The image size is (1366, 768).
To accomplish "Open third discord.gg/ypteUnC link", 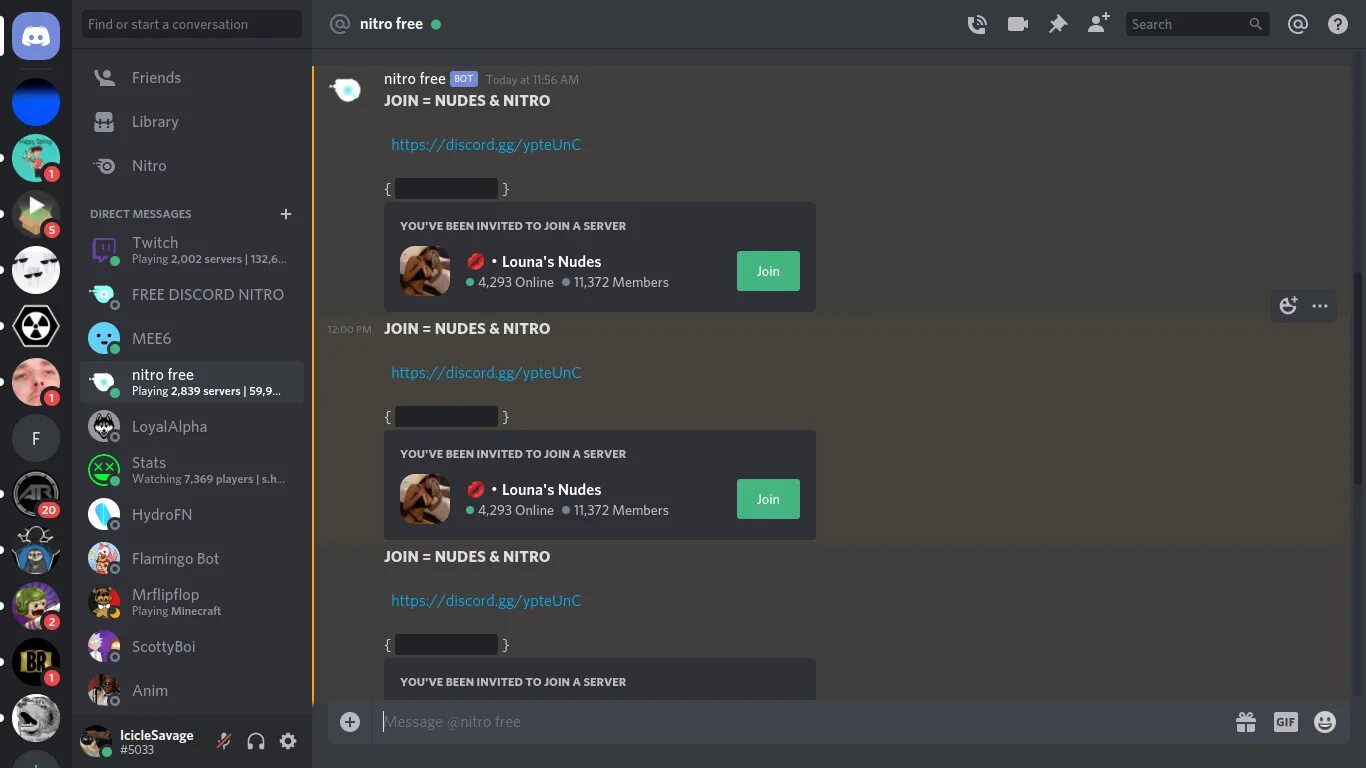I will [x=486, y=600].
